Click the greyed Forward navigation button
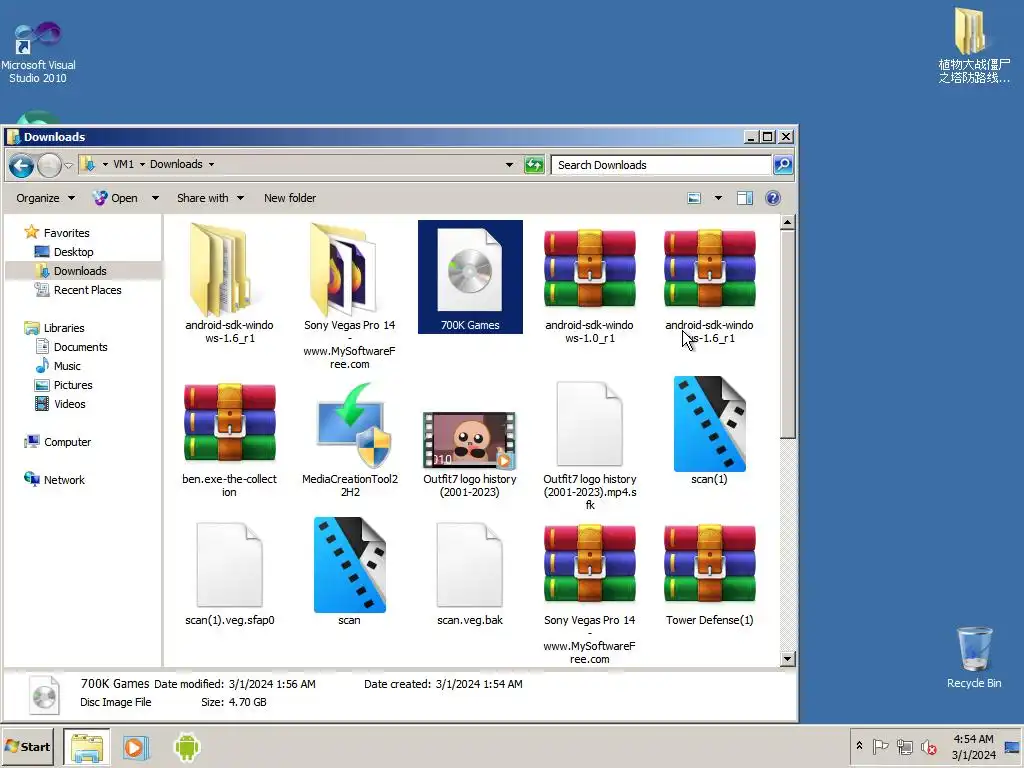Viewport: 1024px width, 768px height. pos(49,165)
